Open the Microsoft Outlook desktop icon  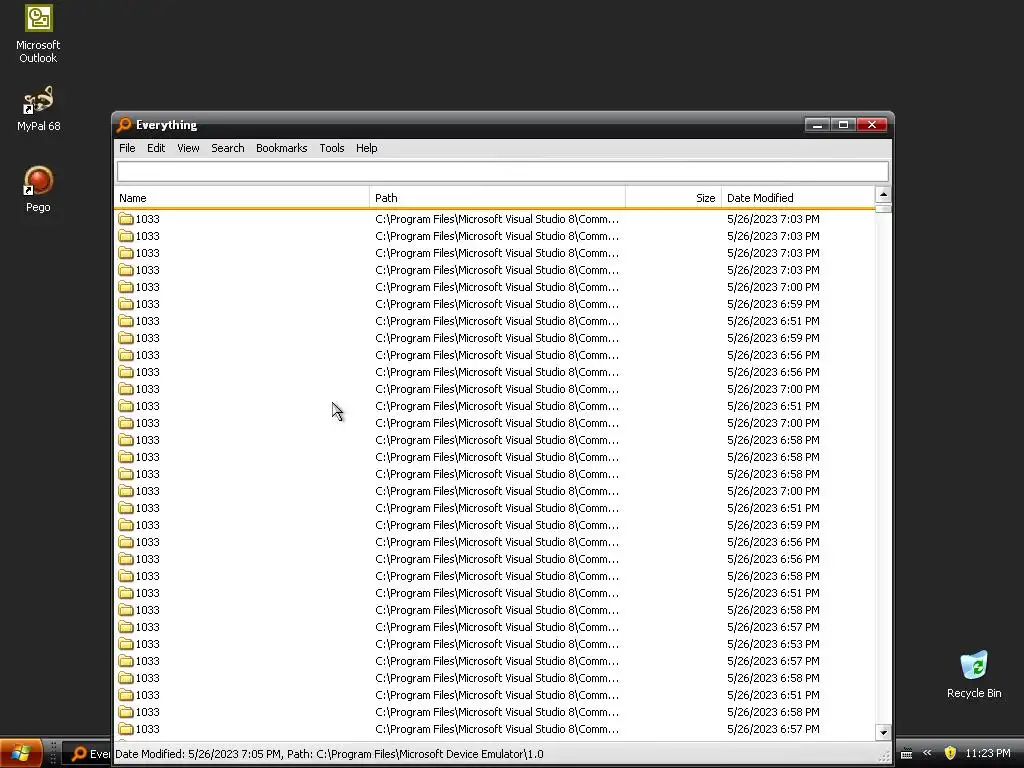[38, 34]
